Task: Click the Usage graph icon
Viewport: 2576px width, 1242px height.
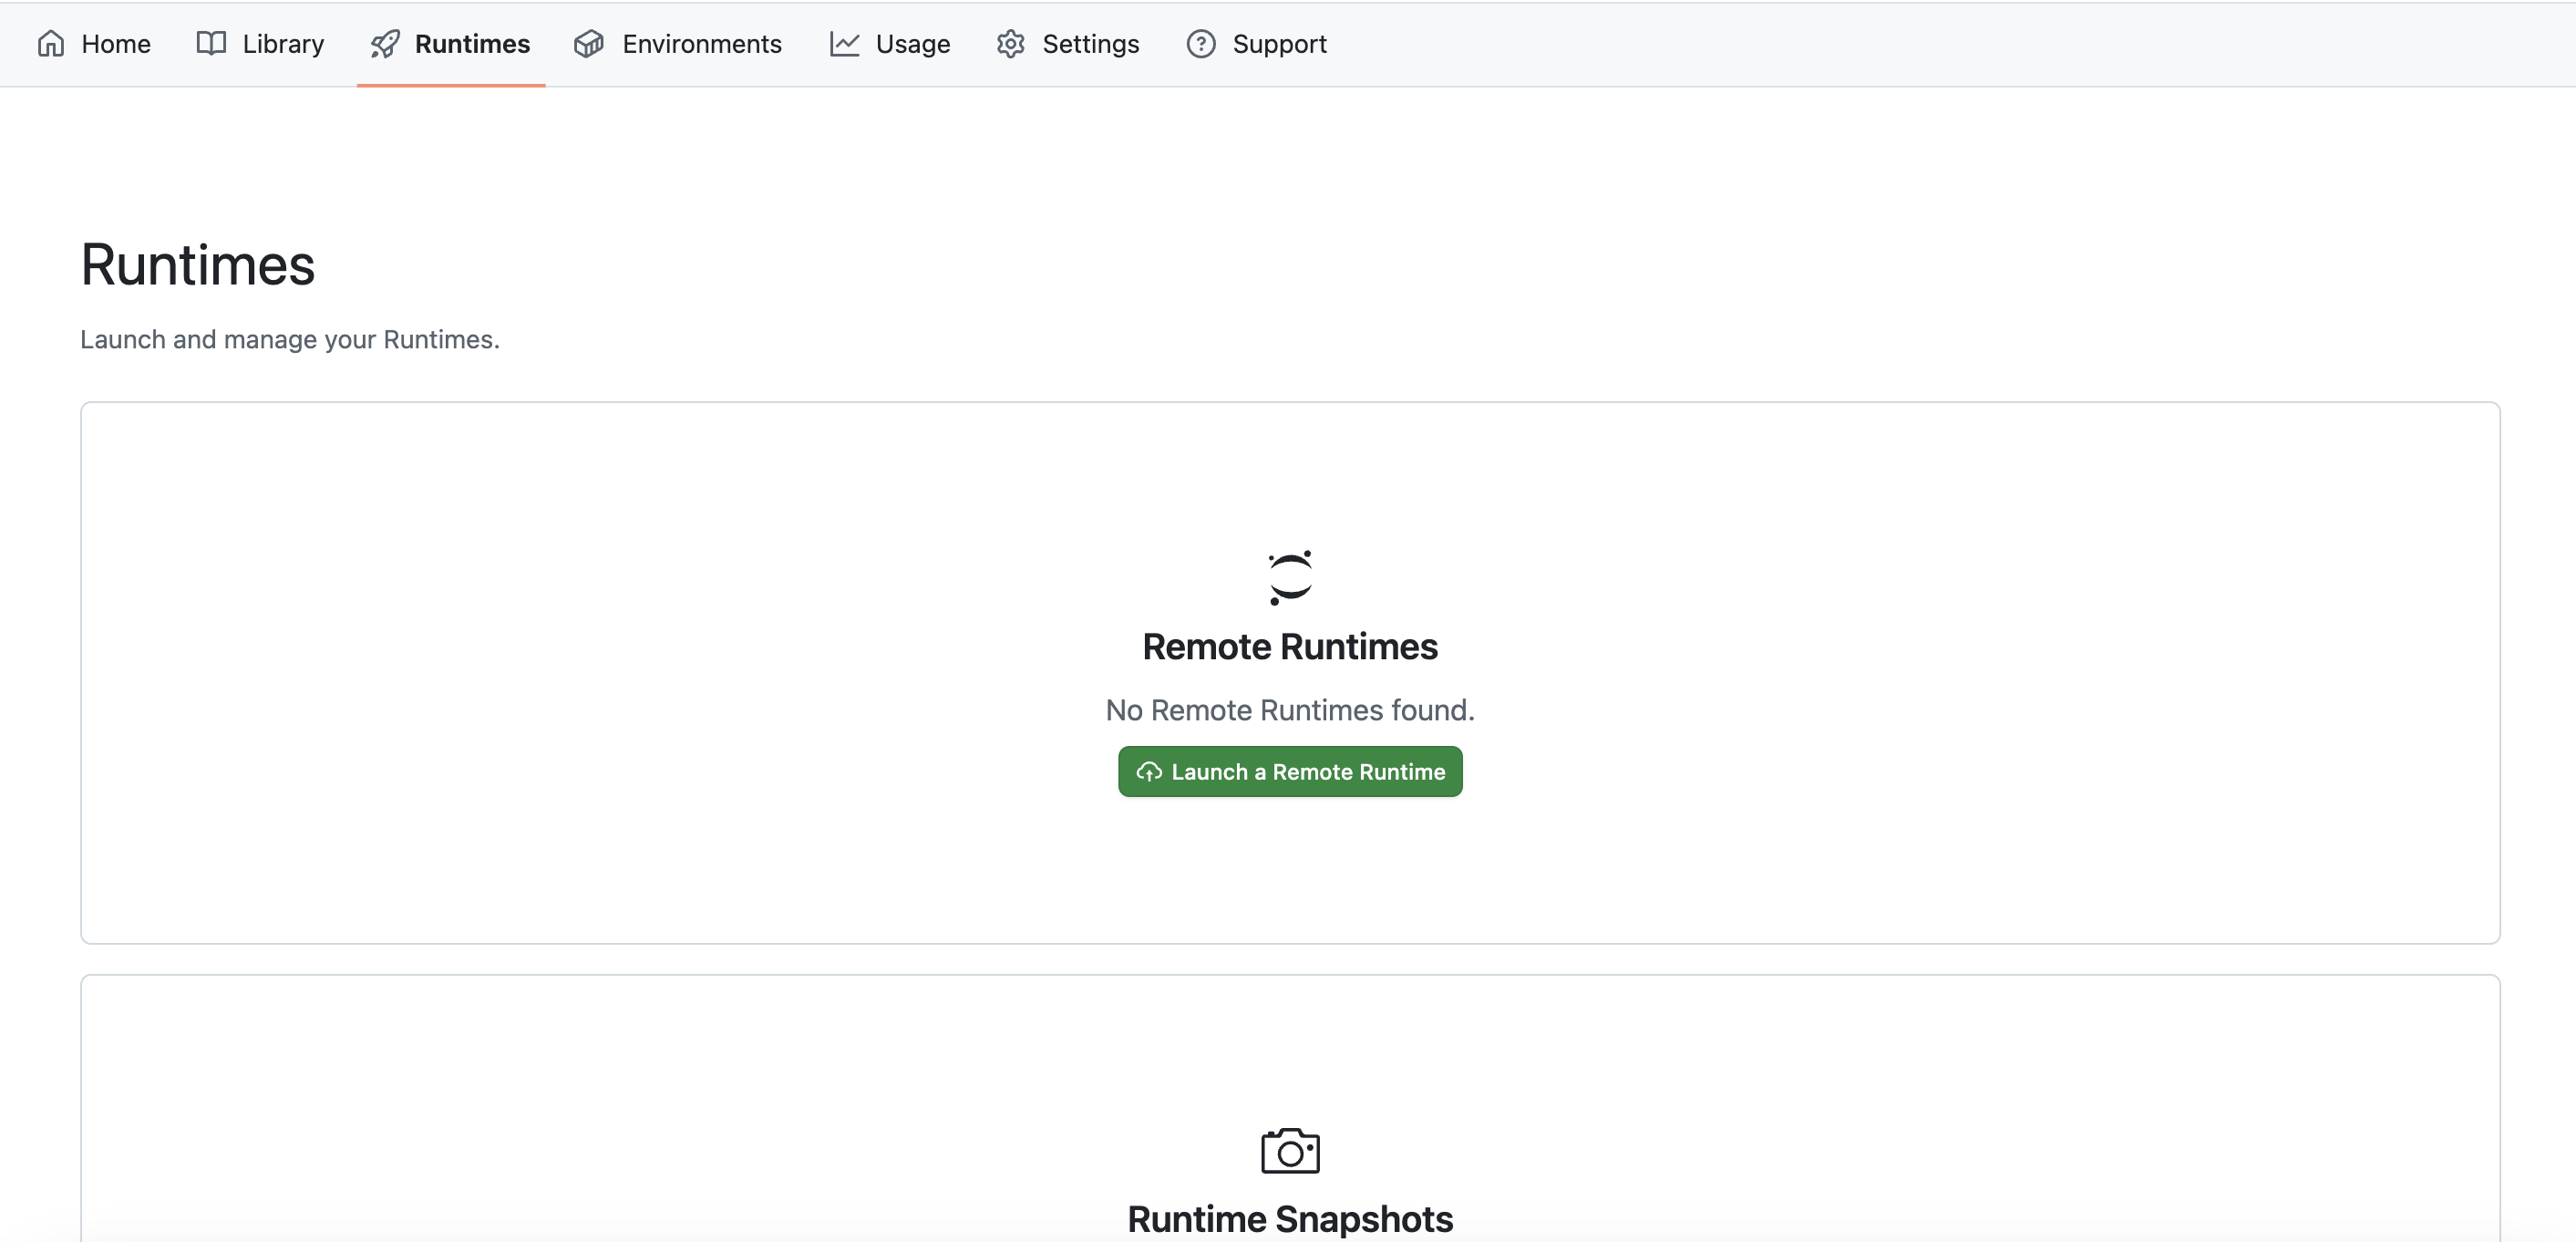Action: (x=844, y=44)
